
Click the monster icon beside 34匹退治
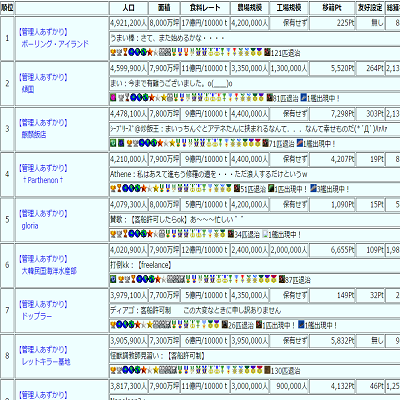click(x=231, y=234)
